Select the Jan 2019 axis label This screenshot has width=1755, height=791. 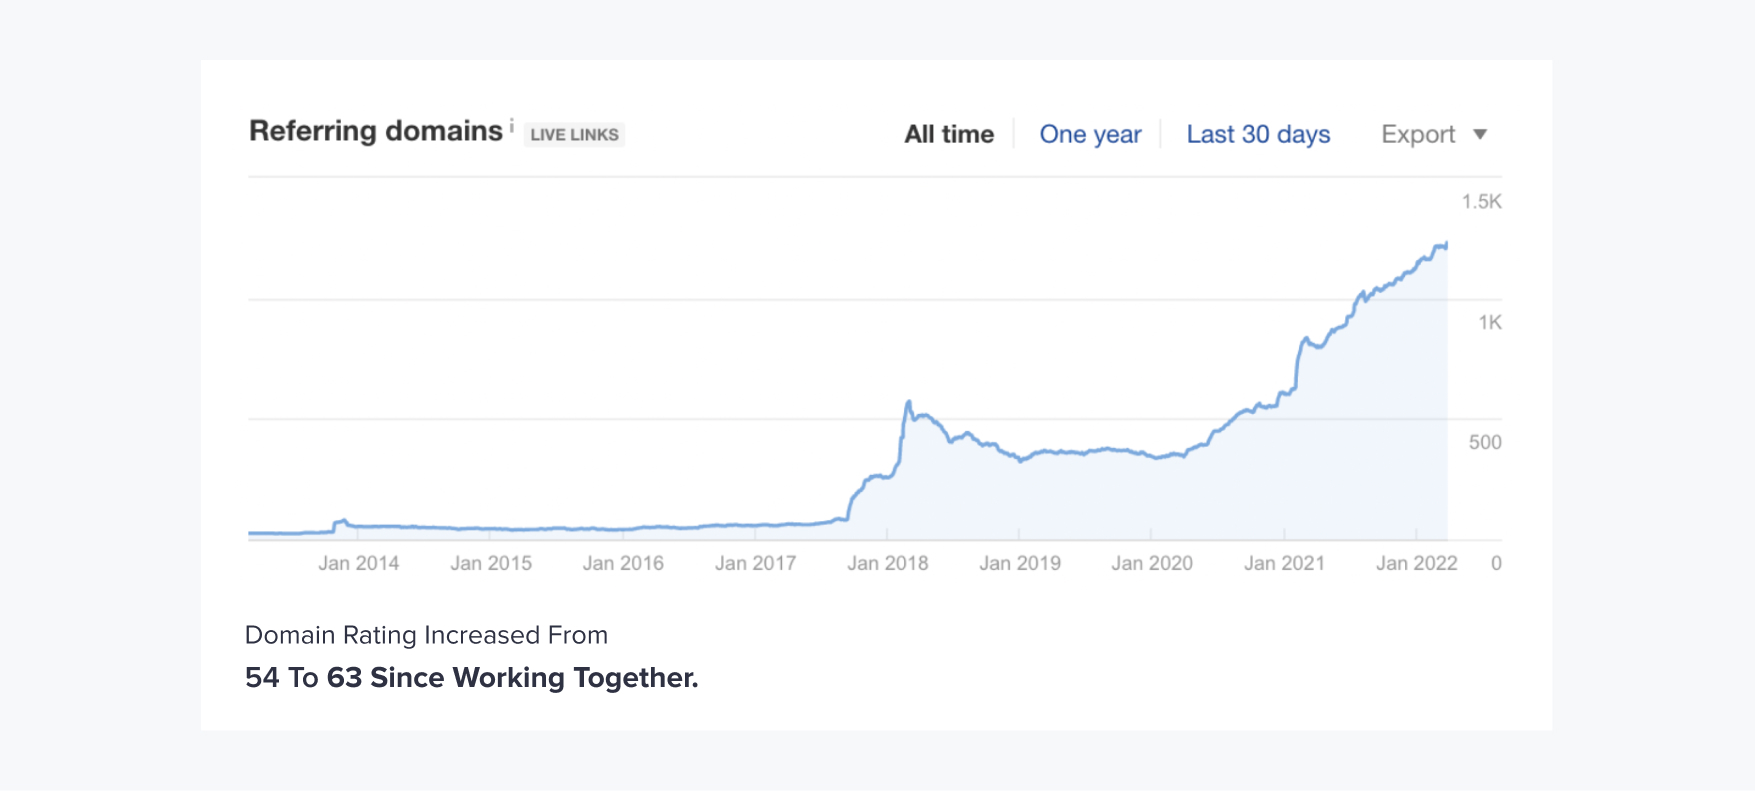1020,563
